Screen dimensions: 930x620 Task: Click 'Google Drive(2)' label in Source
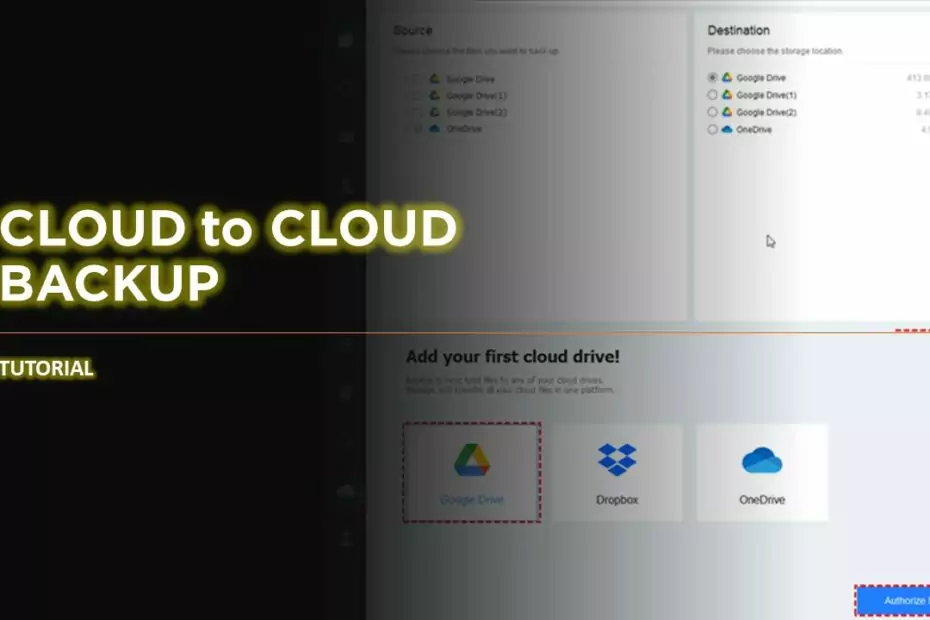476,112
